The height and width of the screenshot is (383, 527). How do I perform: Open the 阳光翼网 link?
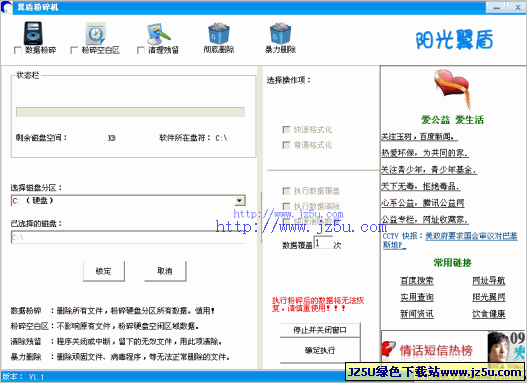coord(489,297)
